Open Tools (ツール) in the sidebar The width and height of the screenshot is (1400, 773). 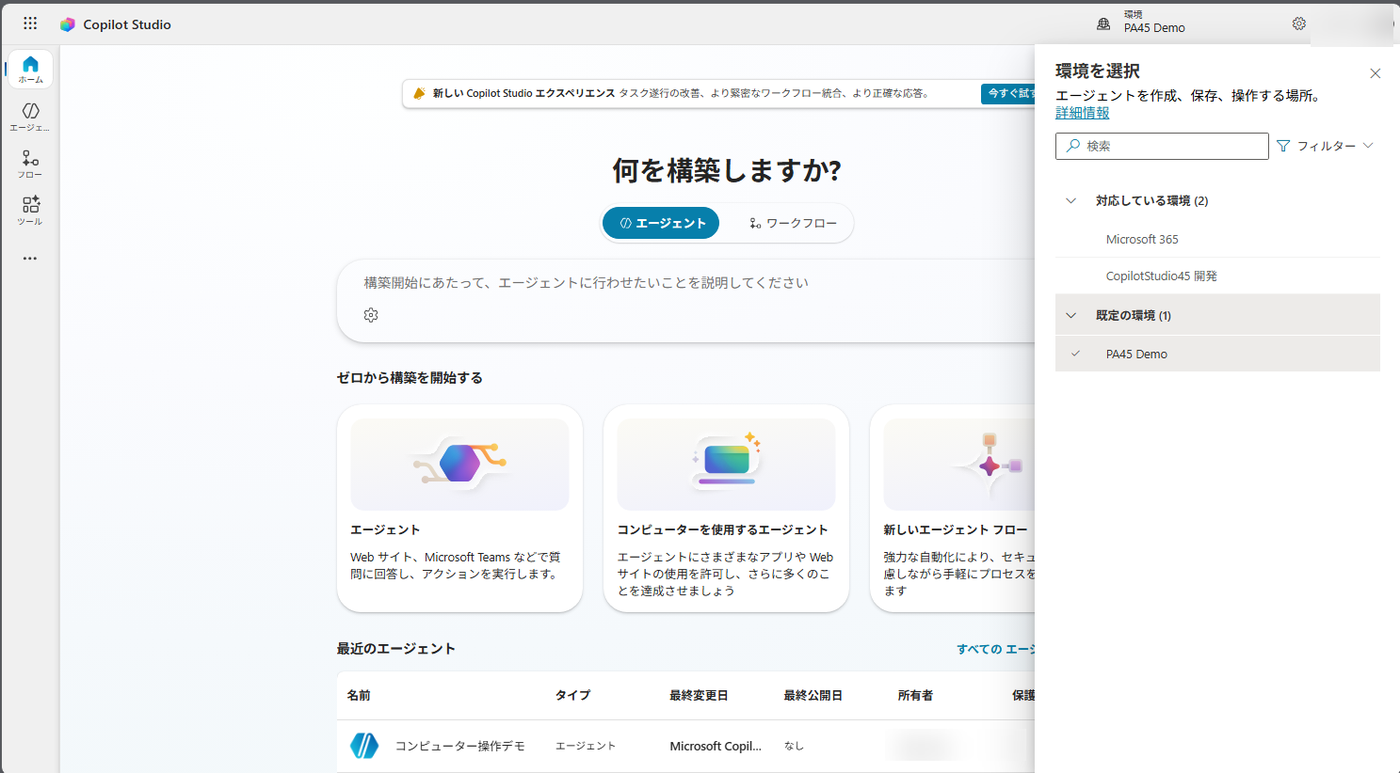pos(30,211)
